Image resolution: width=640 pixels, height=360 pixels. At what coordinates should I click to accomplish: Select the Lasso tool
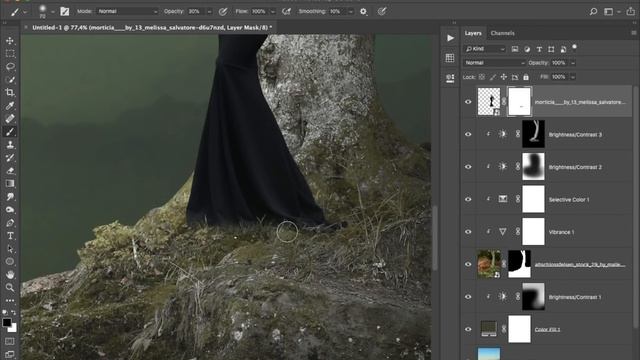coord(10,67)
